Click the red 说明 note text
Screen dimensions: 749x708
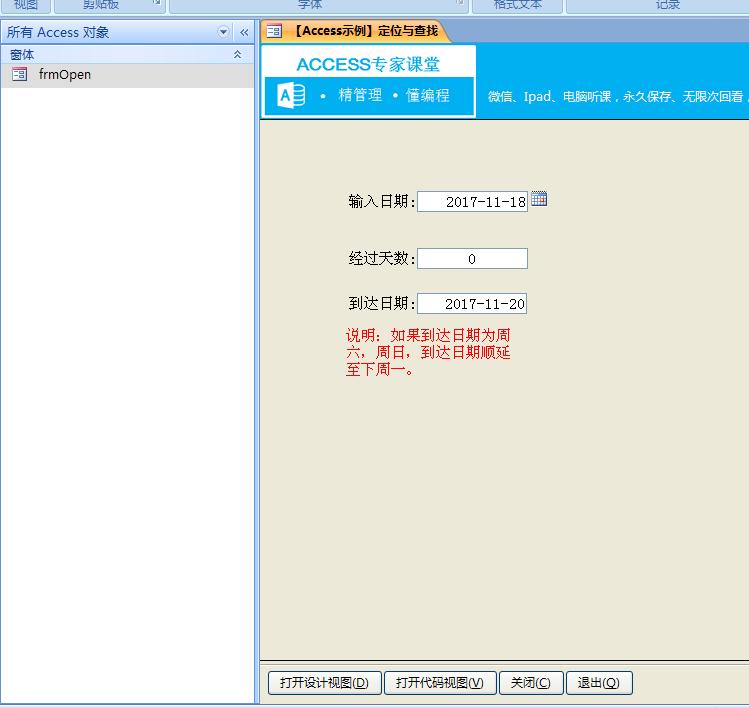point(428,352)
